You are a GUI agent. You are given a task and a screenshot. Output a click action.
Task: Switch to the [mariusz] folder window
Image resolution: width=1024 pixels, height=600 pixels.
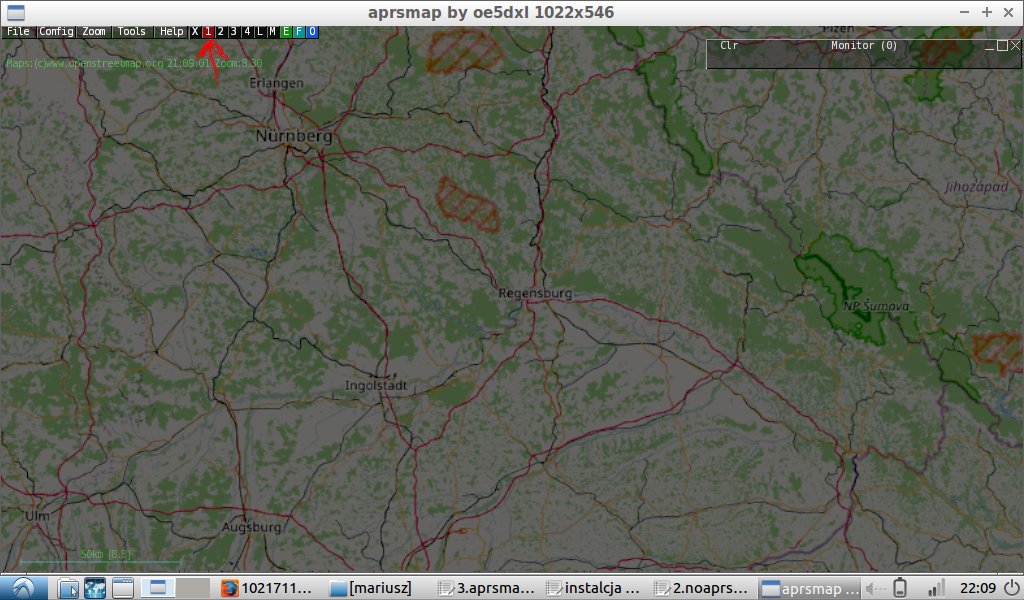pyautogui.click(x=370, y=588)
